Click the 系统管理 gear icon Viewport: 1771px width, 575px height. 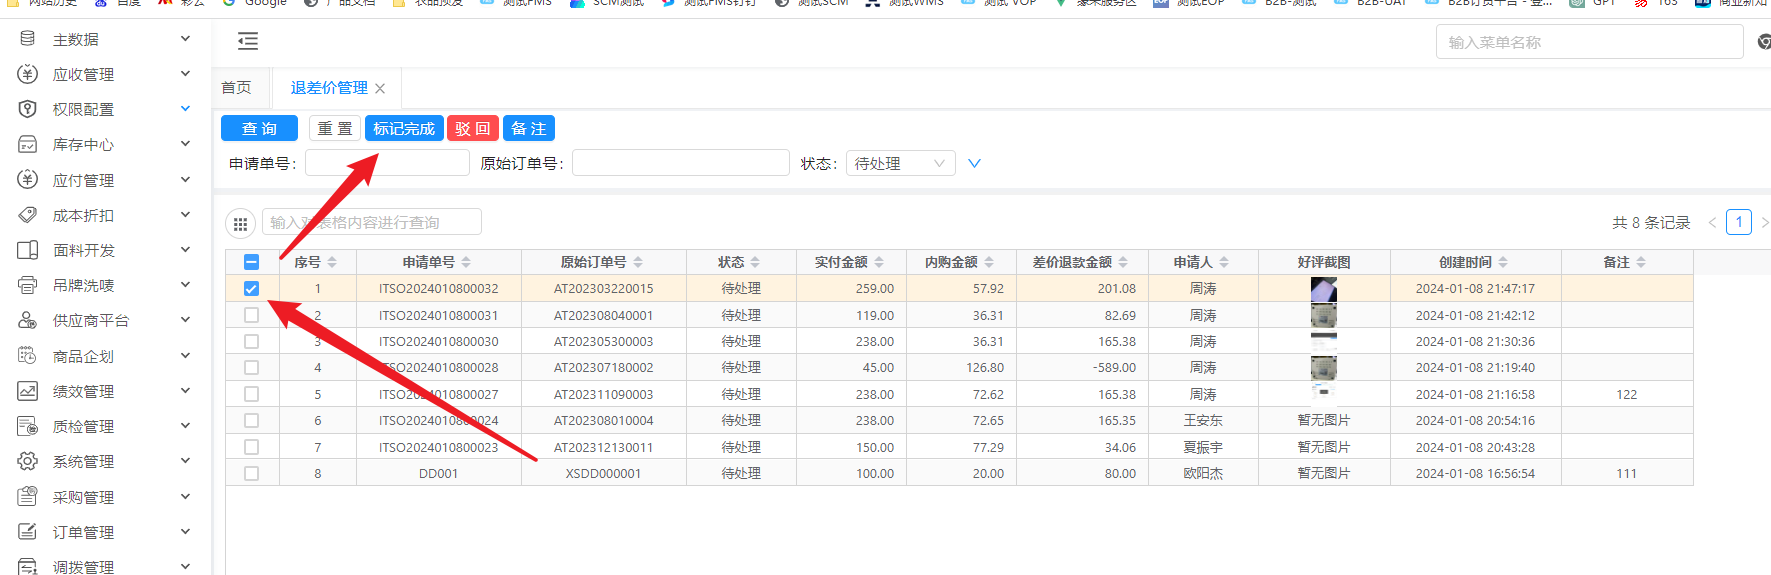28,461
